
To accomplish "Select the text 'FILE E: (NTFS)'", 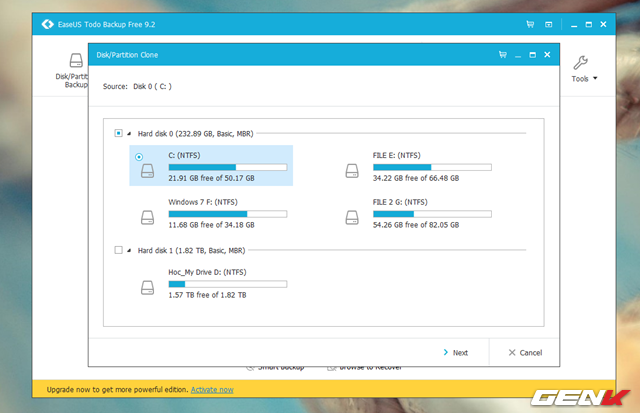I will pyautogui.click(x=396, y=155).
